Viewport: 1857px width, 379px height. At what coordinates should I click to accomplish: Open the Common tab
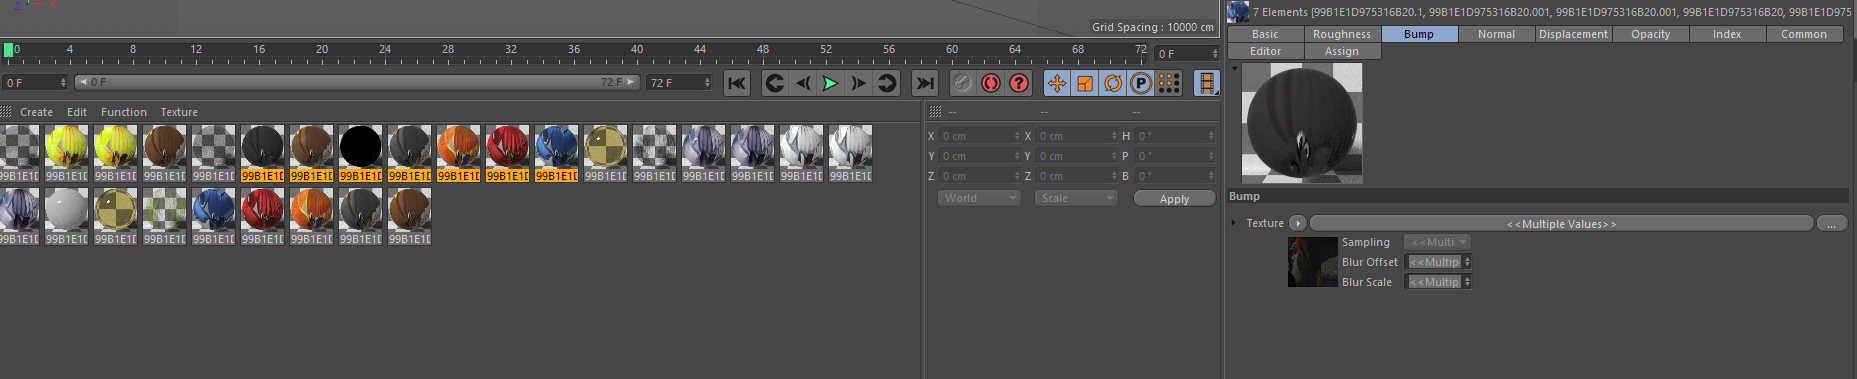click(x=1804, y=34)
